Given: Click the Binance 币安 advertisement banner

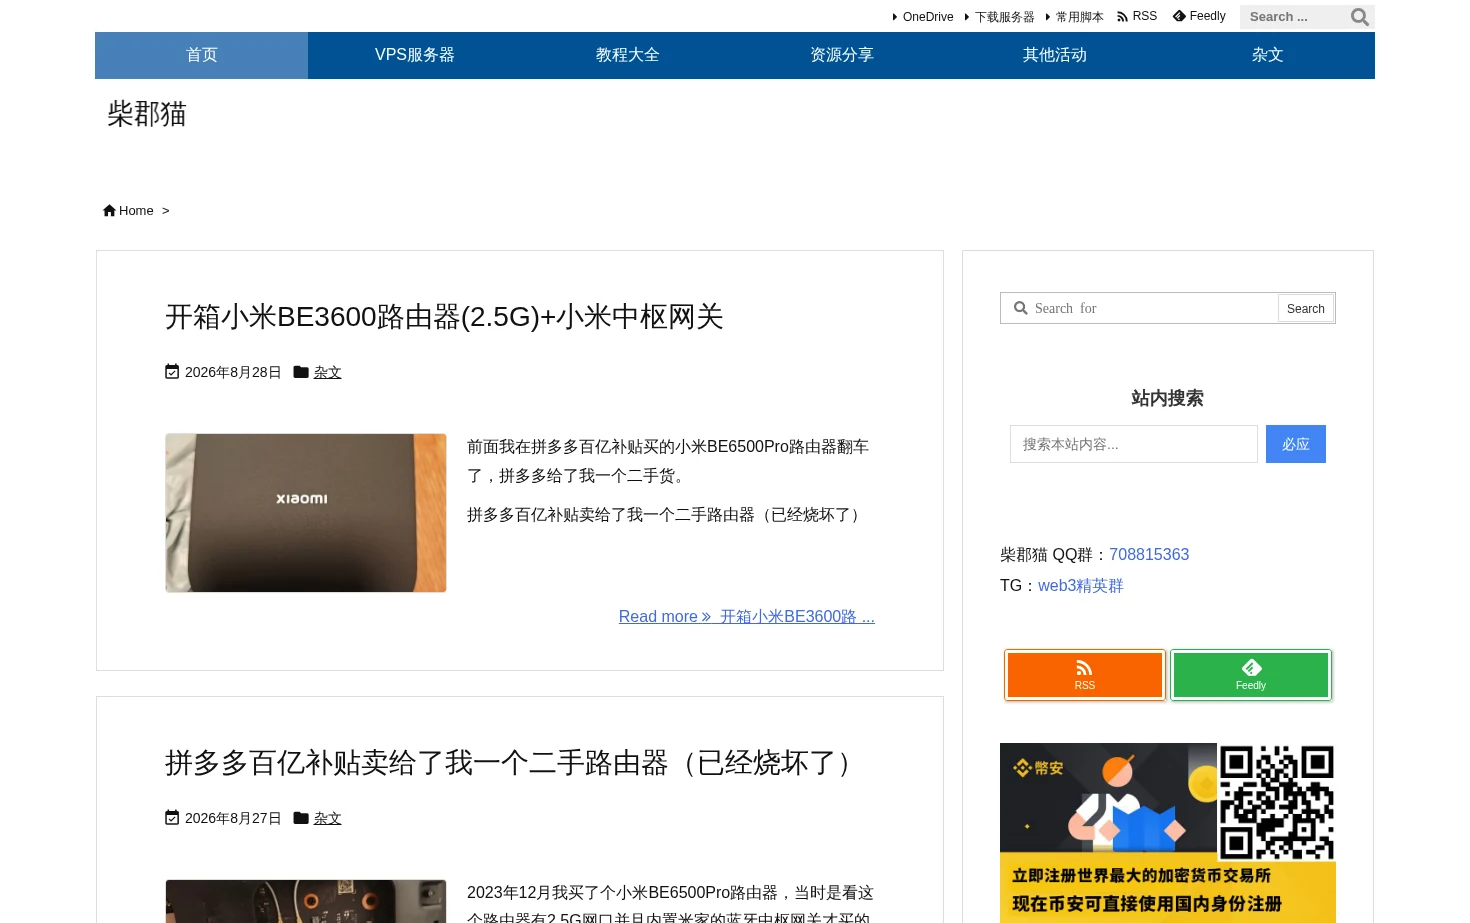Looking at the screenshot, I should pyautogui.click(x=1168, y=833).
